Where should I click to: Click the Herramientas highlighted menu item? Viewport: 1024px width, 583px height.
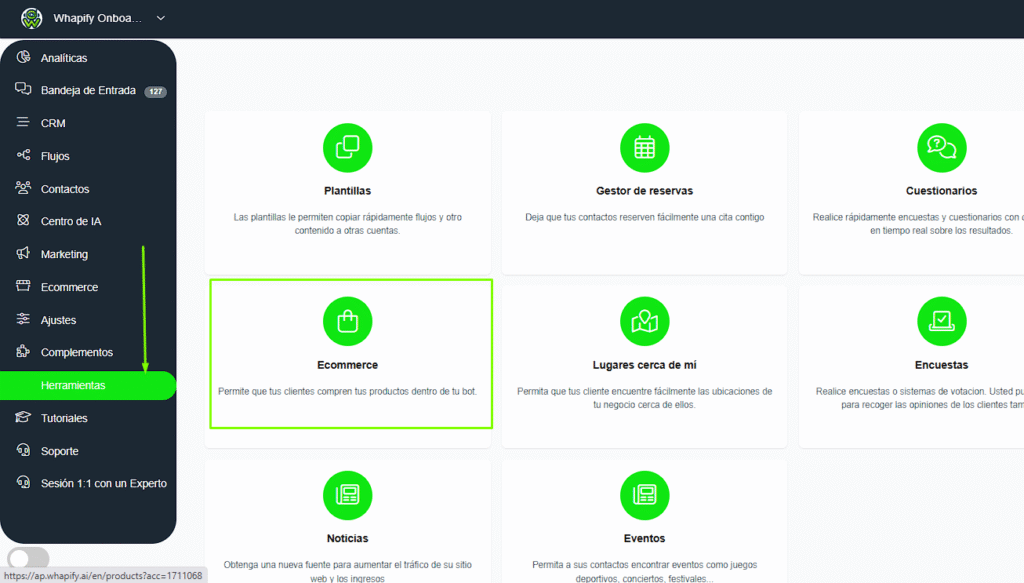pos(73,385)
